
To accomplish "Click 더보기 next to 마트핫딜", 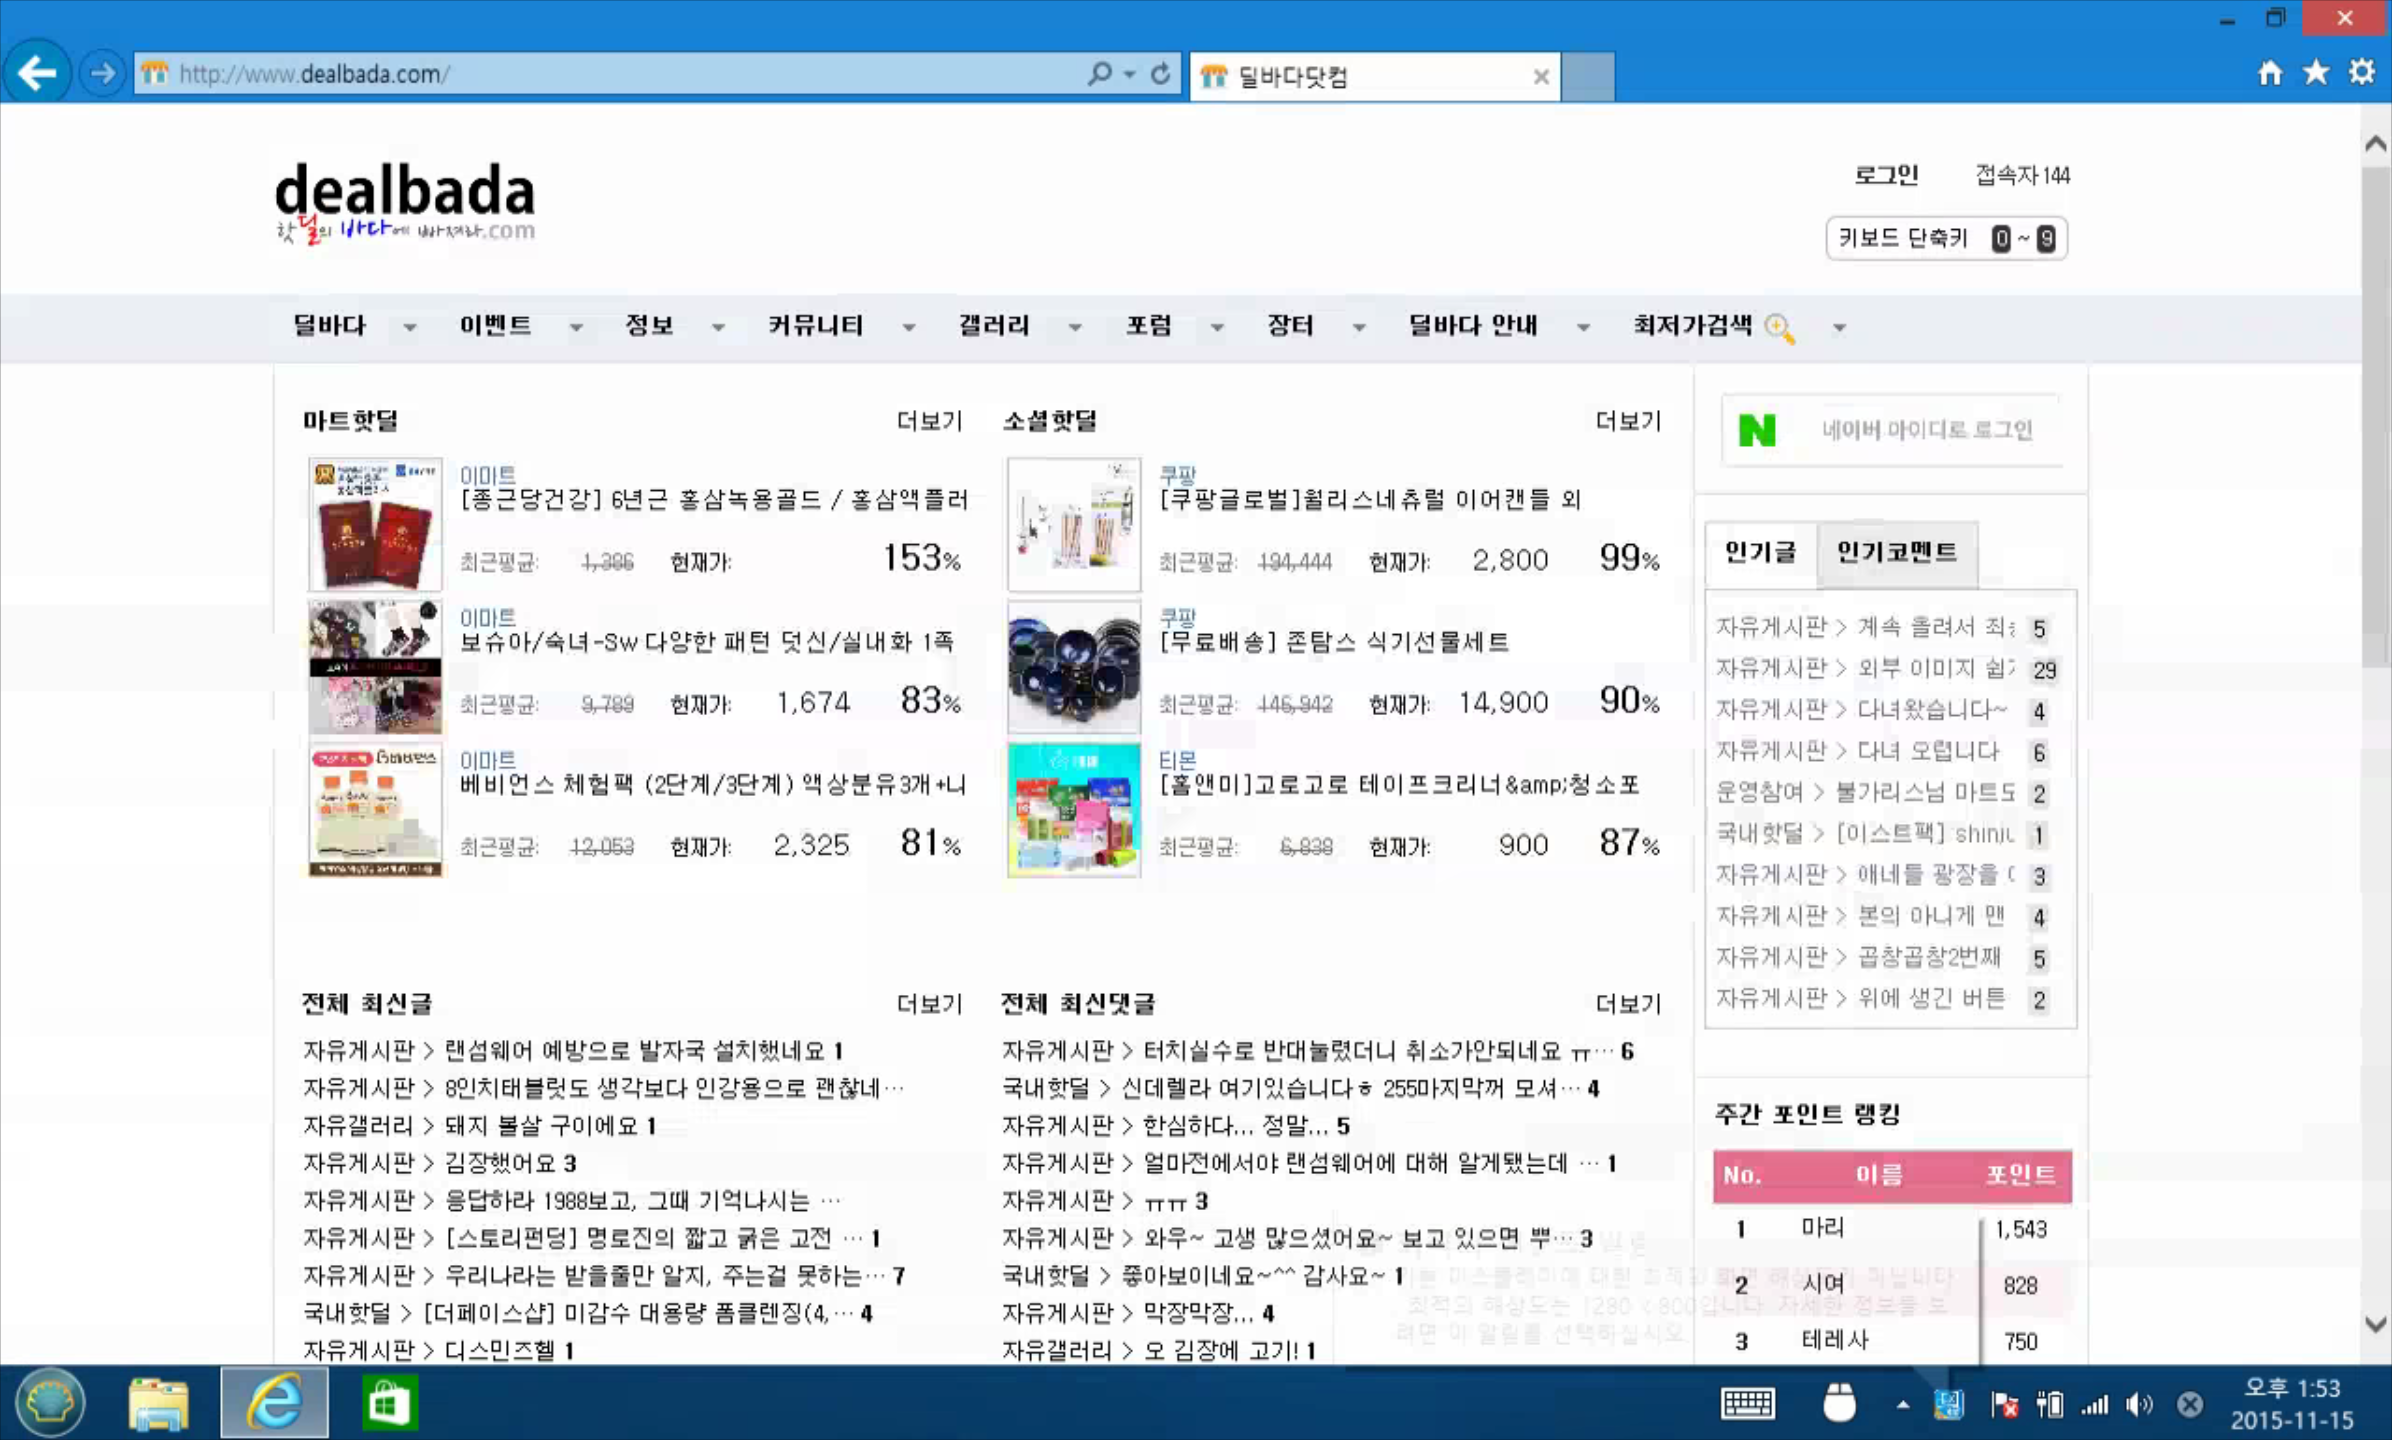I will 929,421.
